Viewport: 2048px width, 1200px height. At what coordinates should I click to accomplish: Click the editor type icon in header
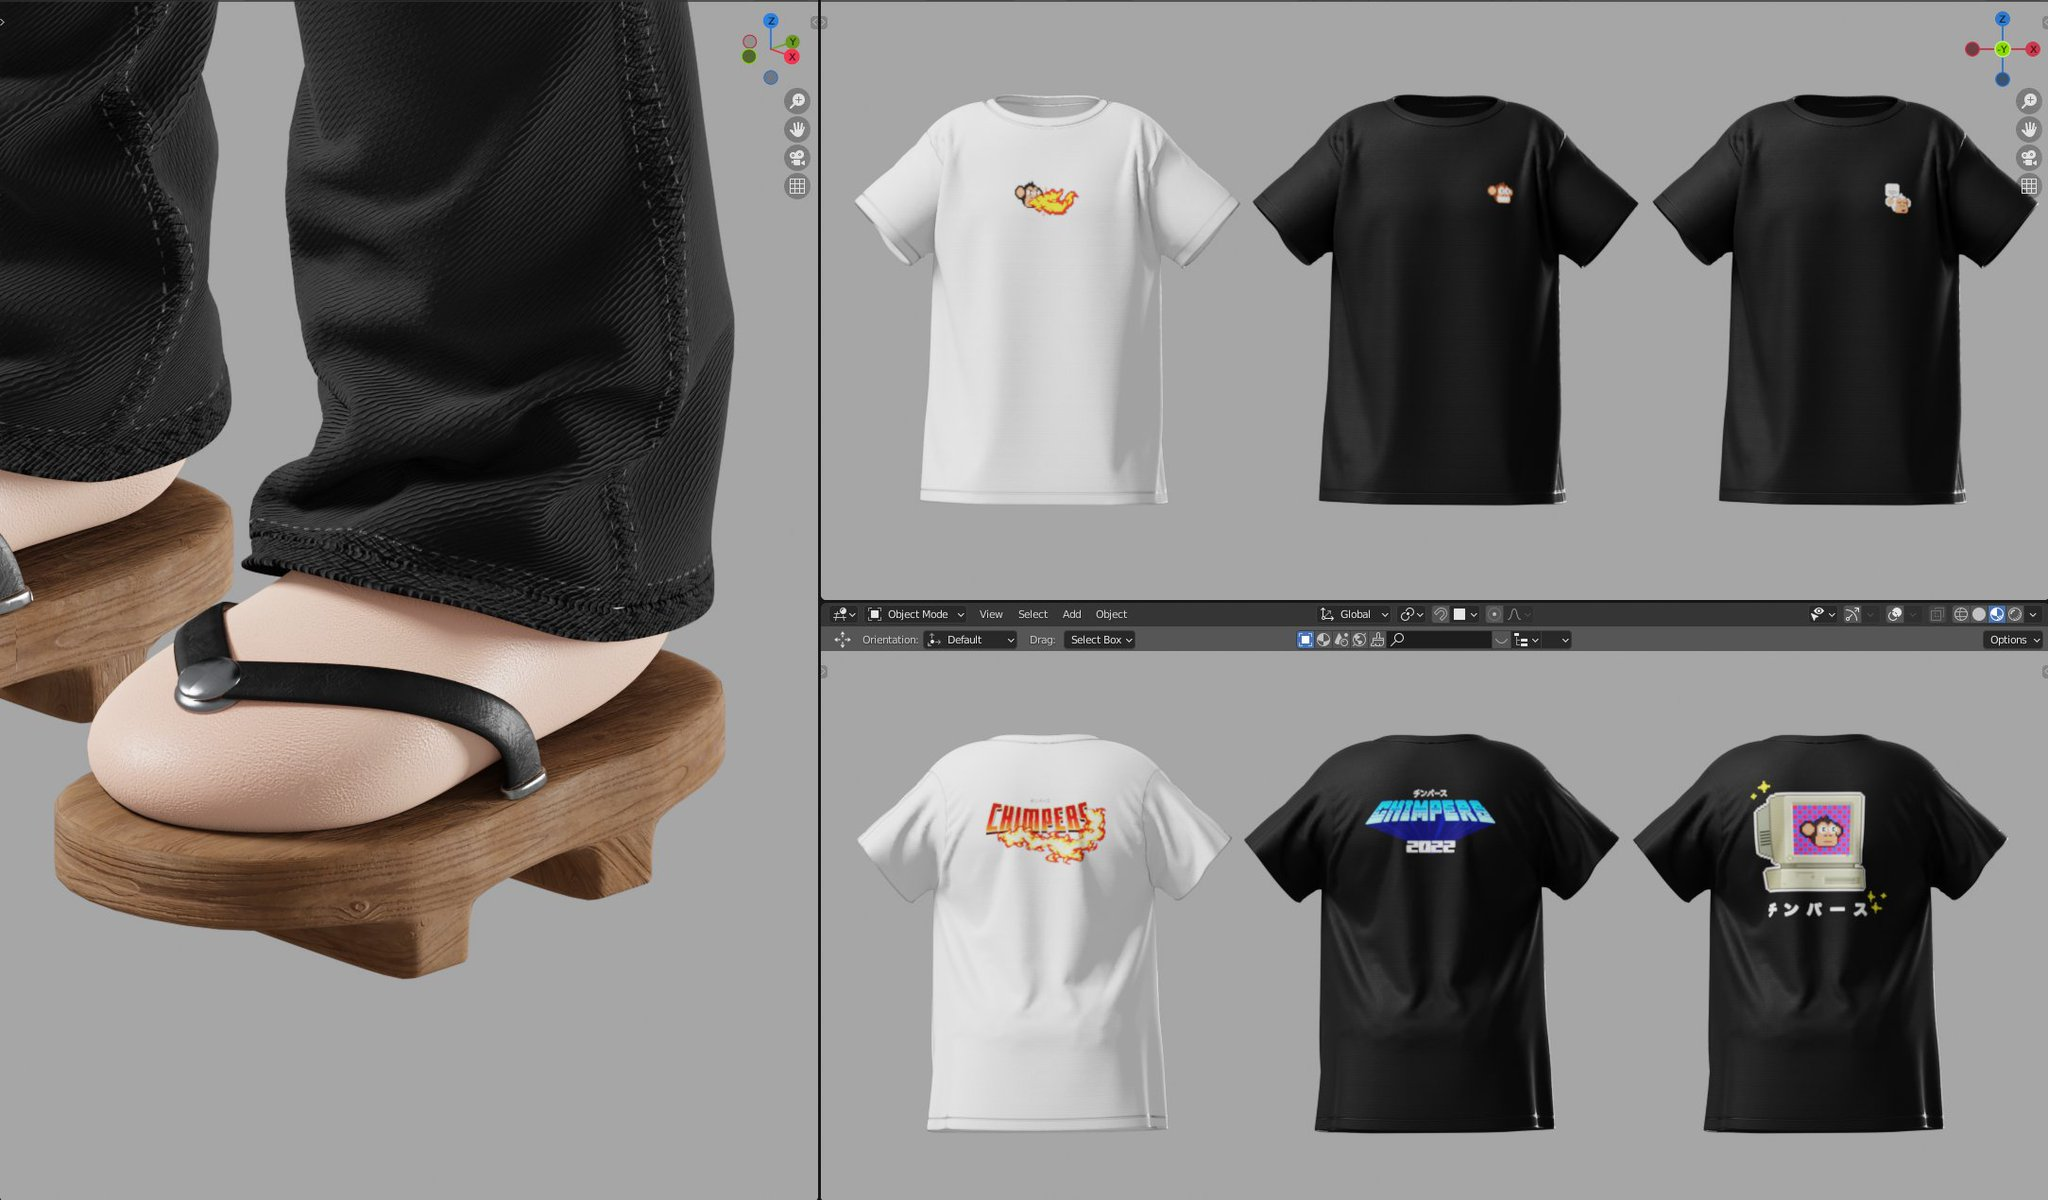pyautogui.click(x=843, y=614)
